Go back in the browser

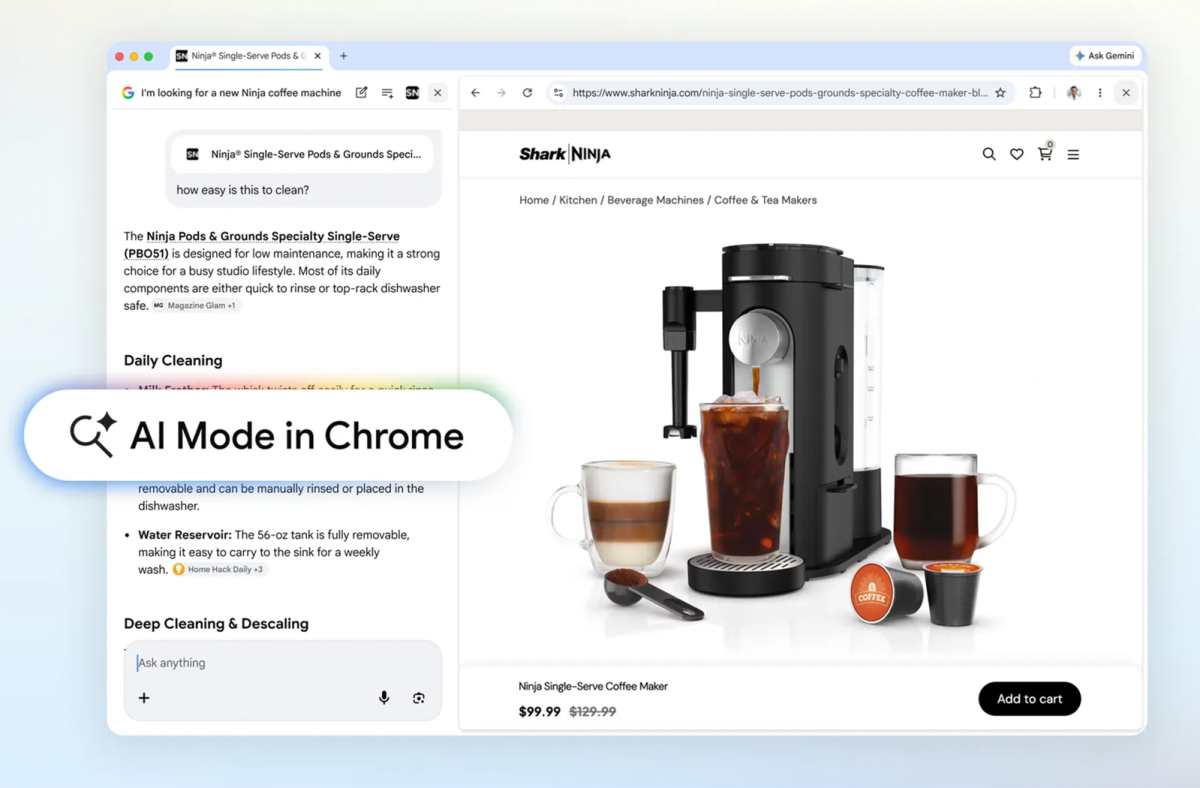coord(475,93)
